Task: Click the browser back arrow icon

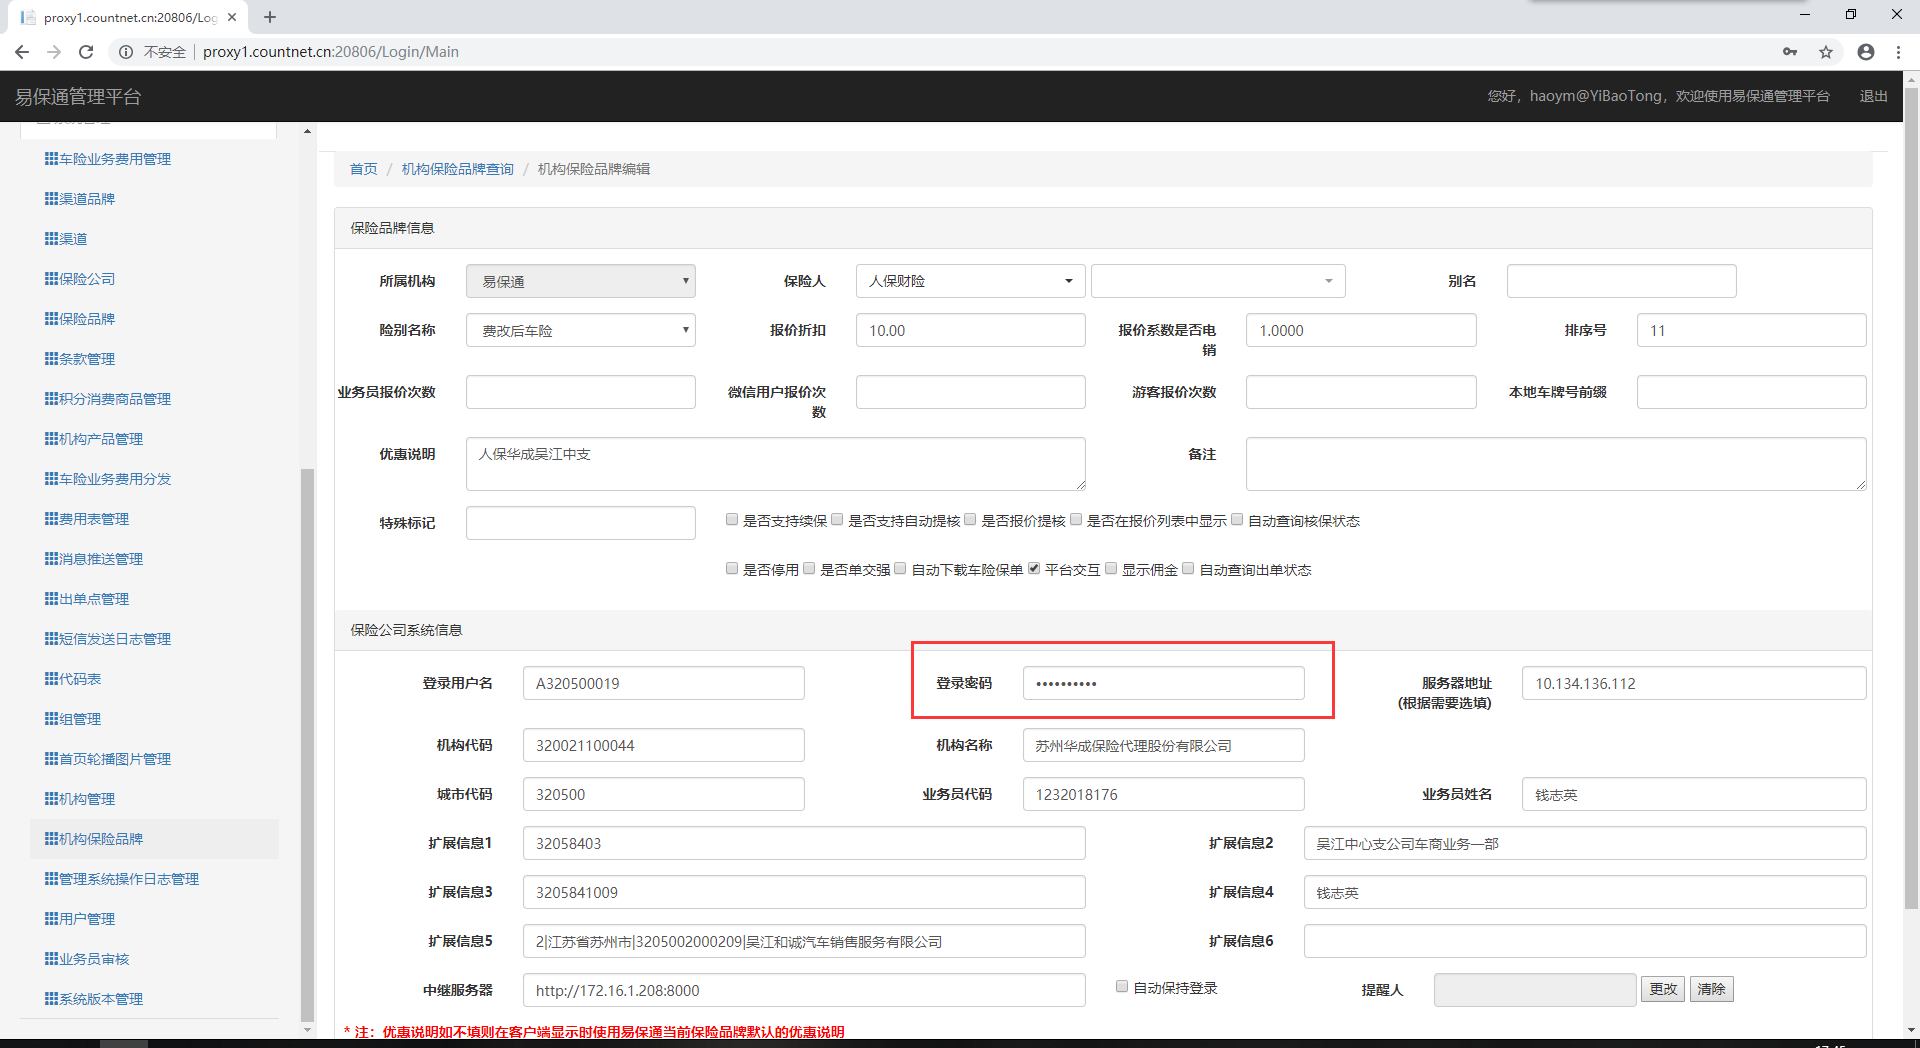Action: (x=22, y=52)
